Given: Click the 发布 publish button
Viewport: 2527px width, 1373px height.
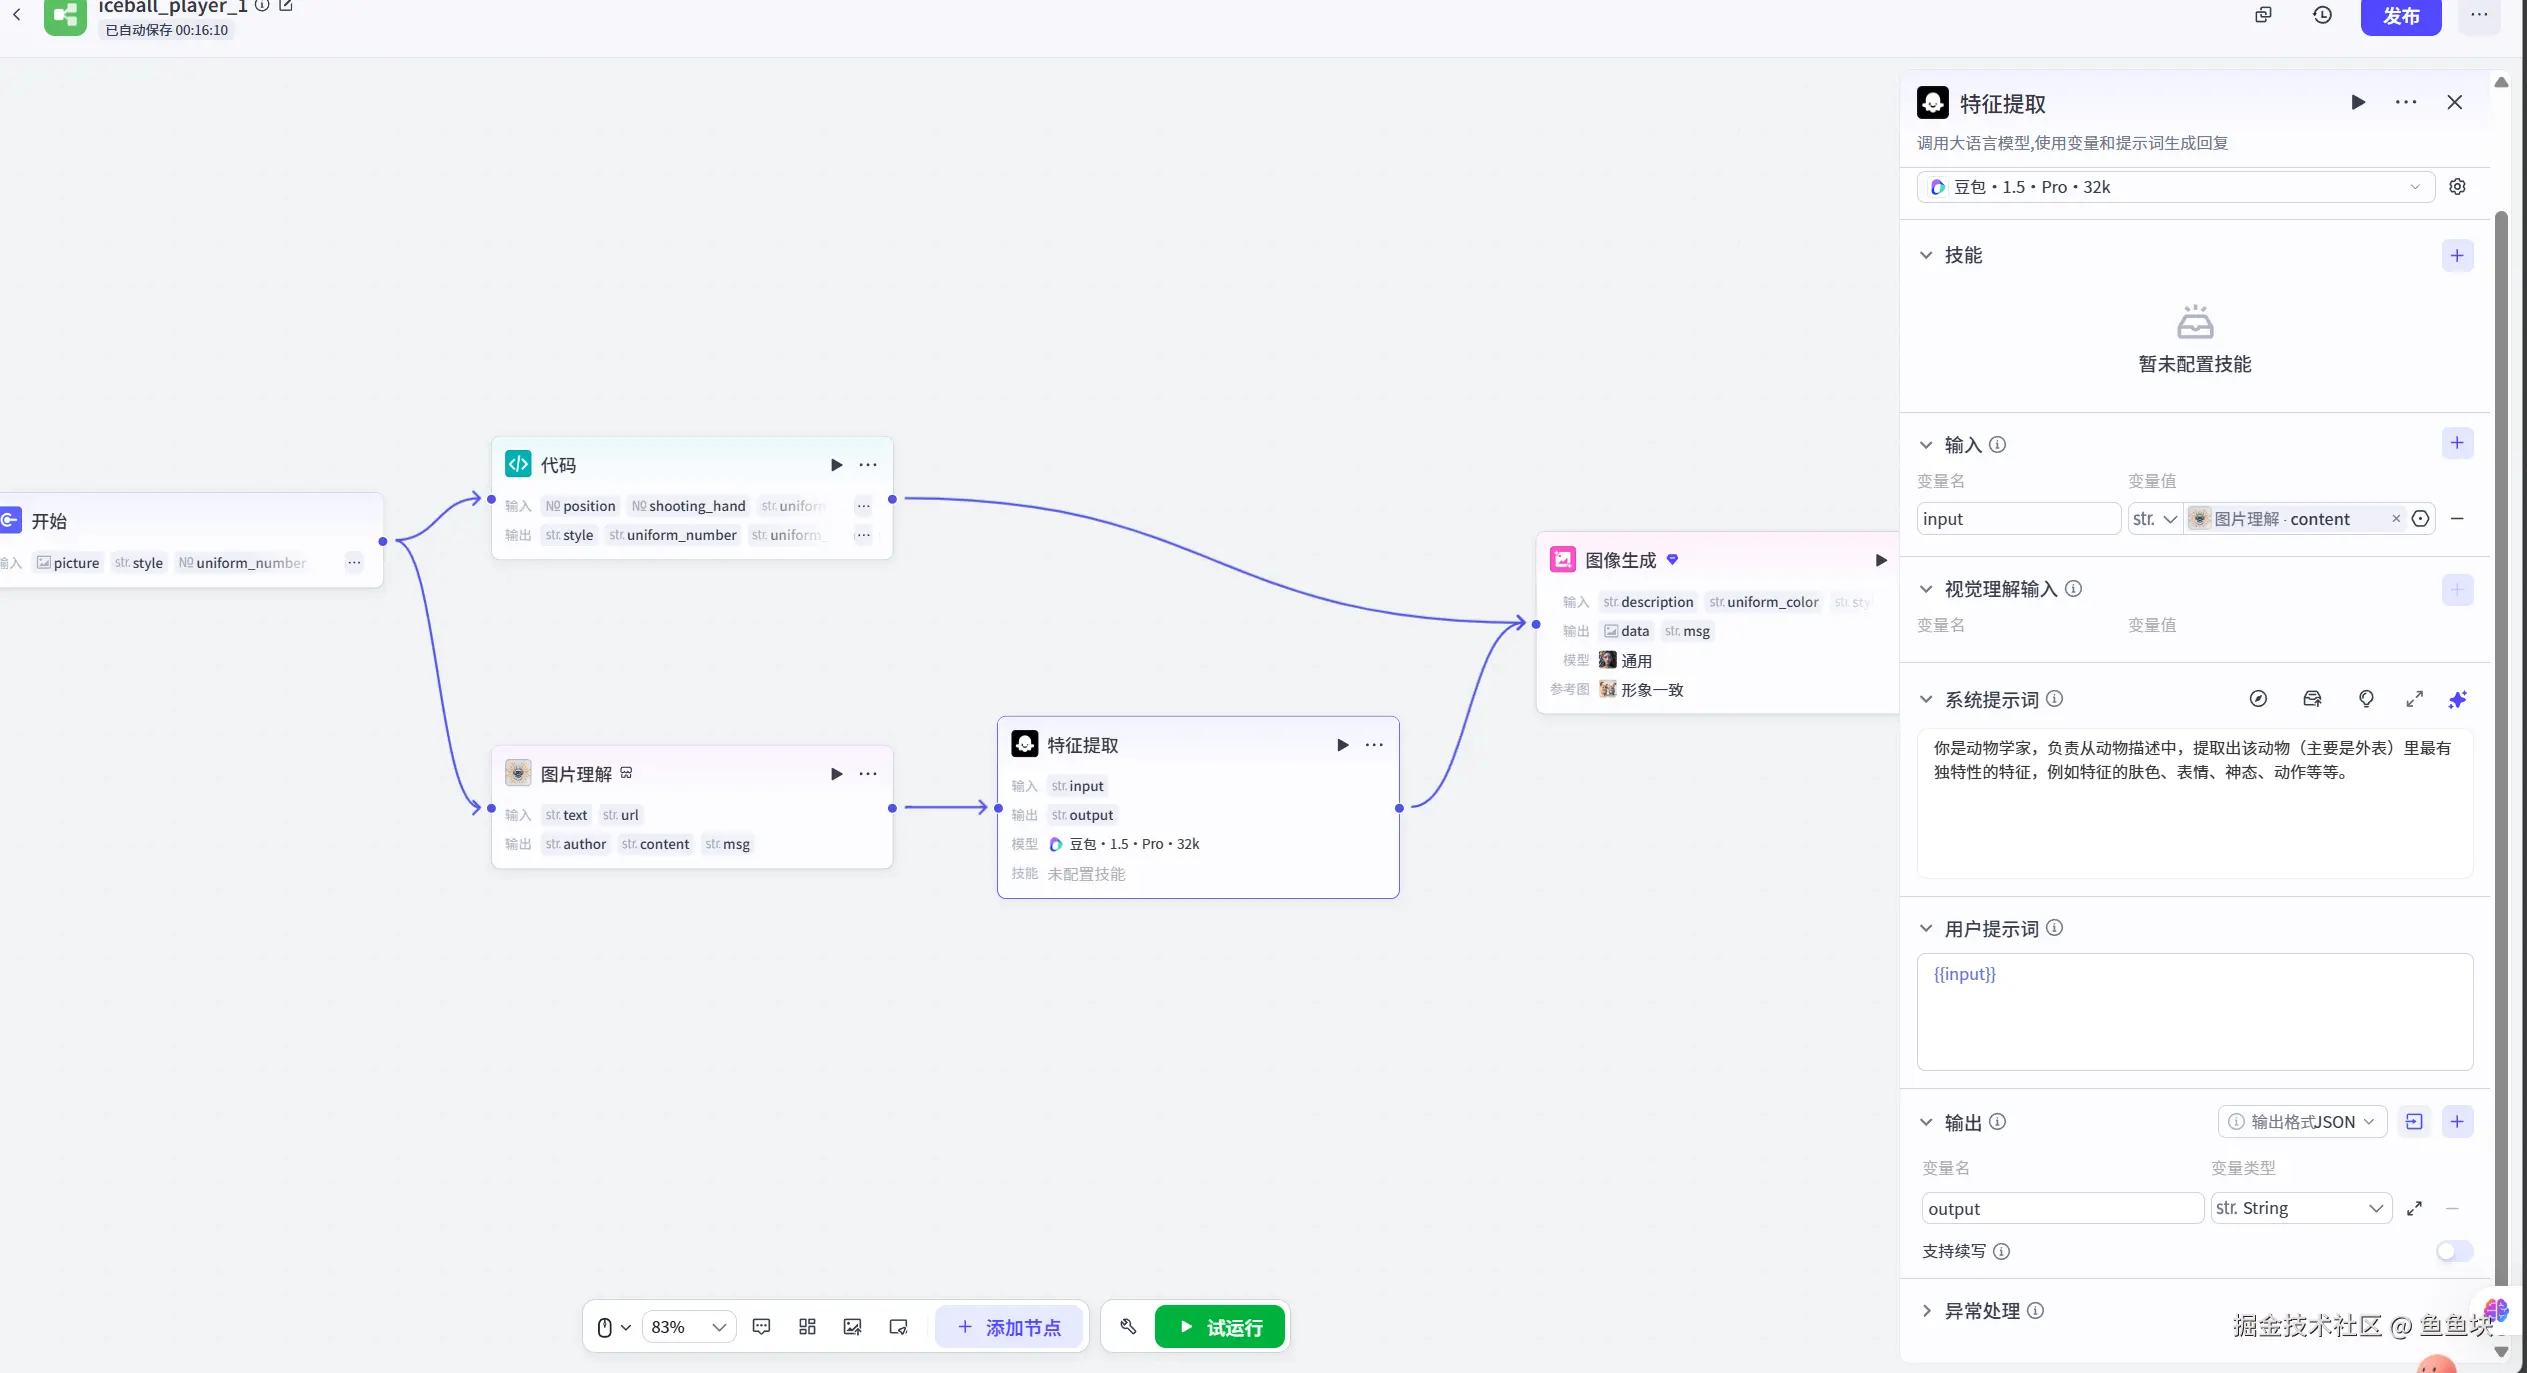Looking at the screenshot, I should pyautogui.click(x=2400, y=16).
